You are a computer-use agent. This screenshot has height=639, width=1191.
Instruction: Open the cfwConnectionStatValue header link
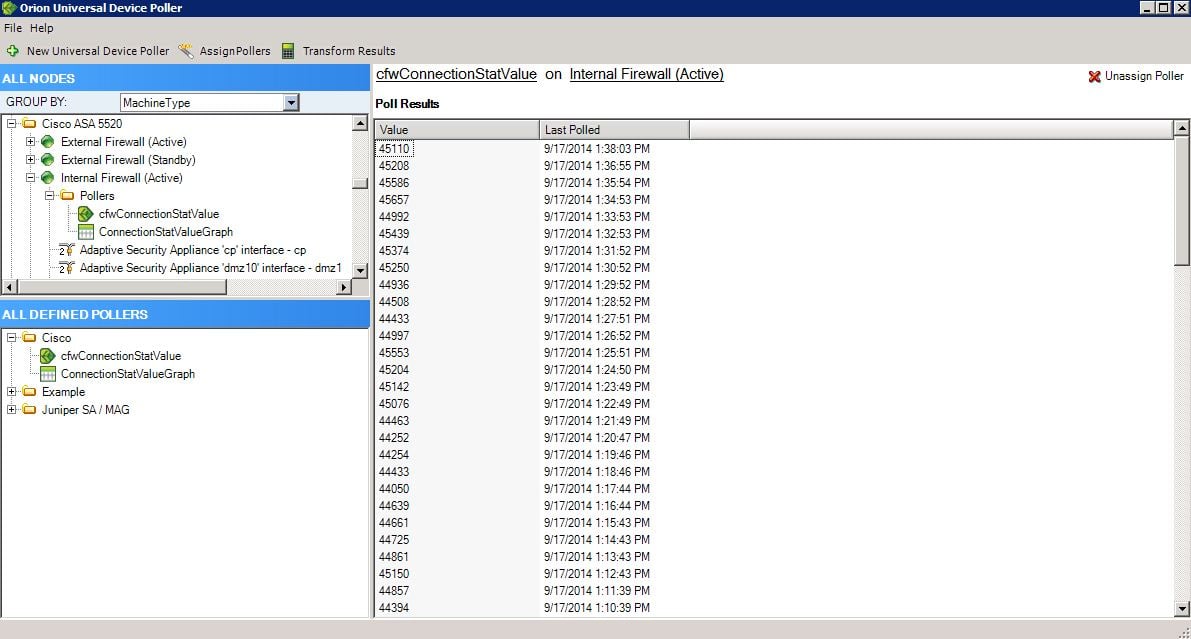[456, 74]
